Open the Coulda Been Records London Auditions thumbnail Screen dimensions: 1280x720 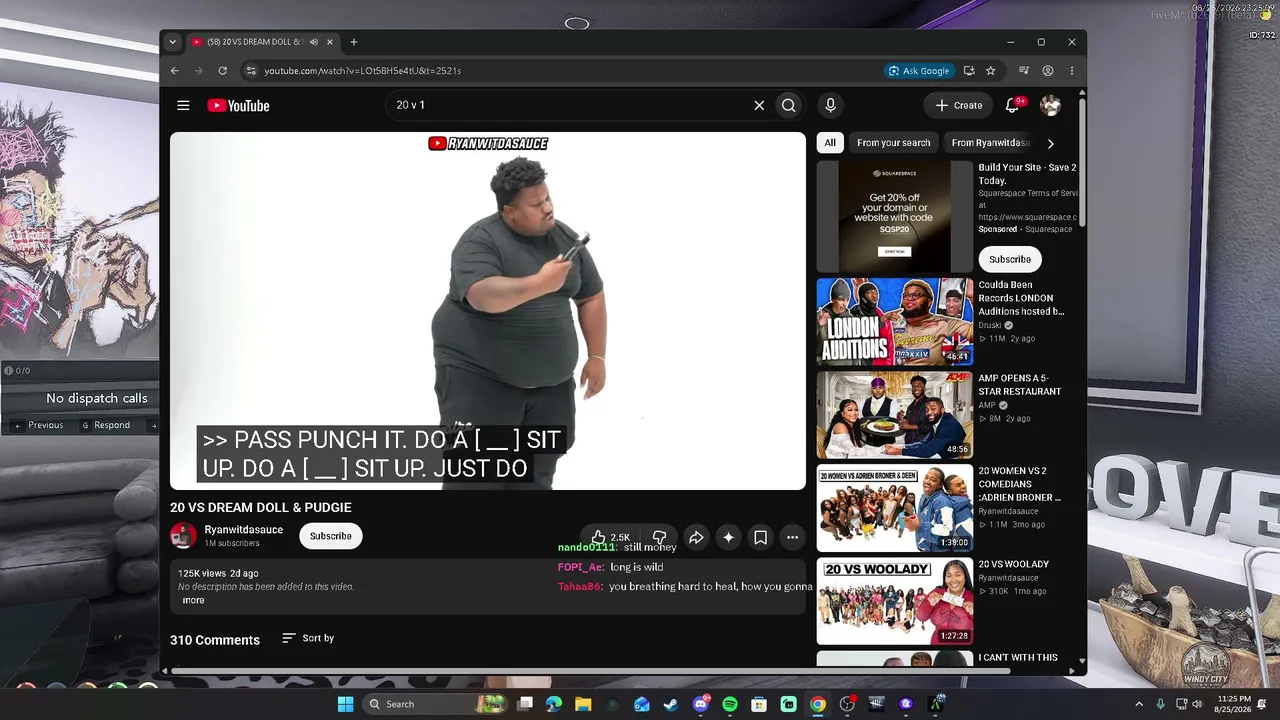895,321
